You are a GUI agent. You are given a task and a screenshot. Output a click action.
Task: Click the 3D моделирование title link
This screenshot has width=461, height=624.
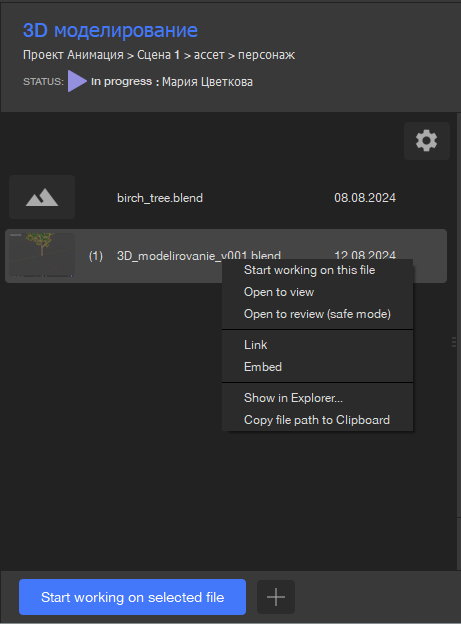pyautogui.click(x=110, y=30)
